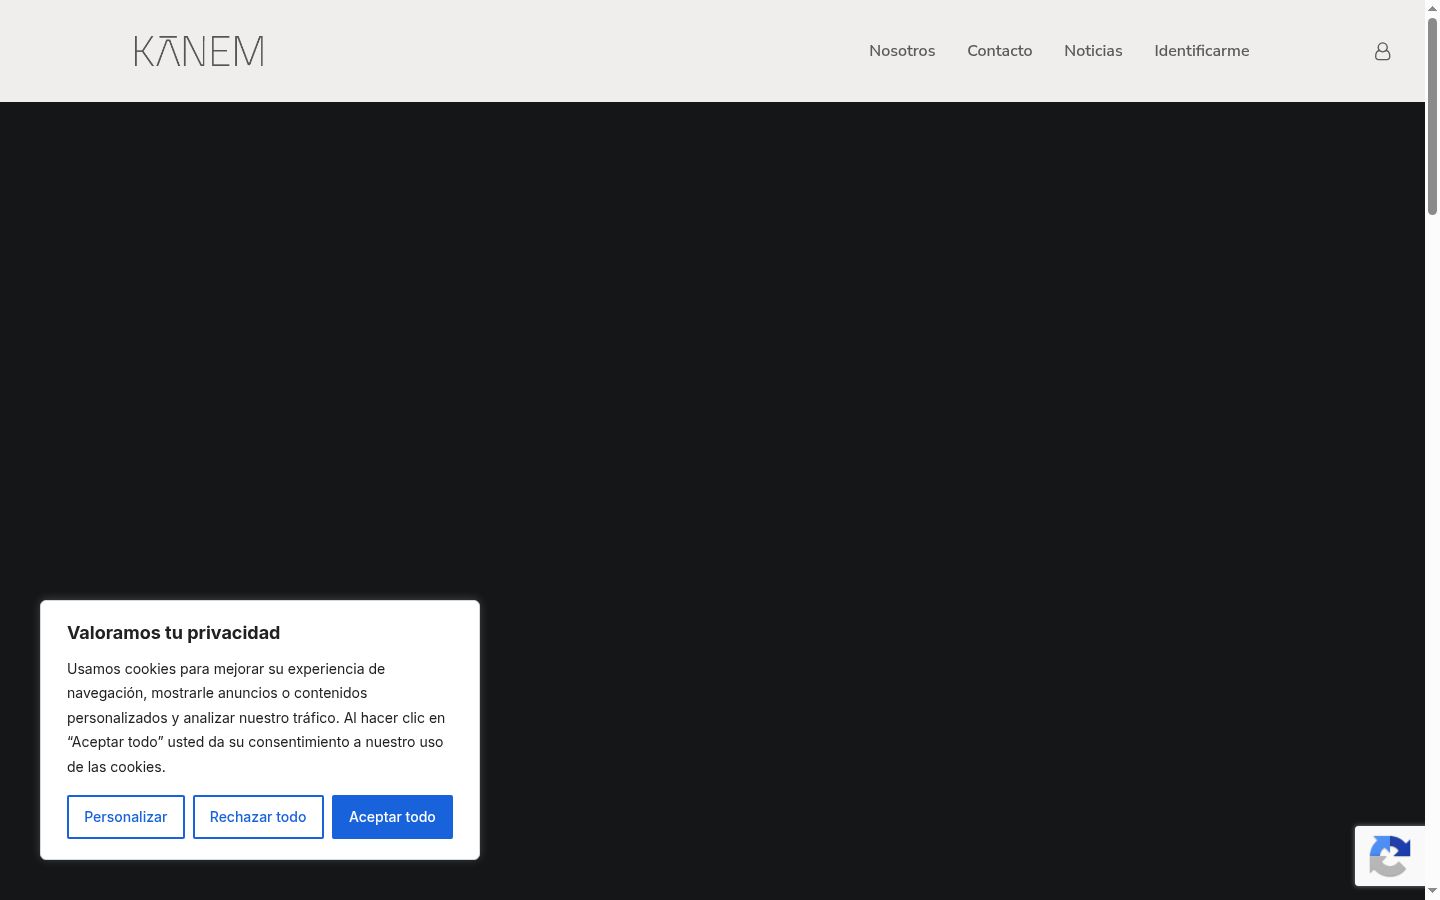Accept cookies with Aceptar todo
This screenshot has height=900, width=1440.
click(392, 817)
